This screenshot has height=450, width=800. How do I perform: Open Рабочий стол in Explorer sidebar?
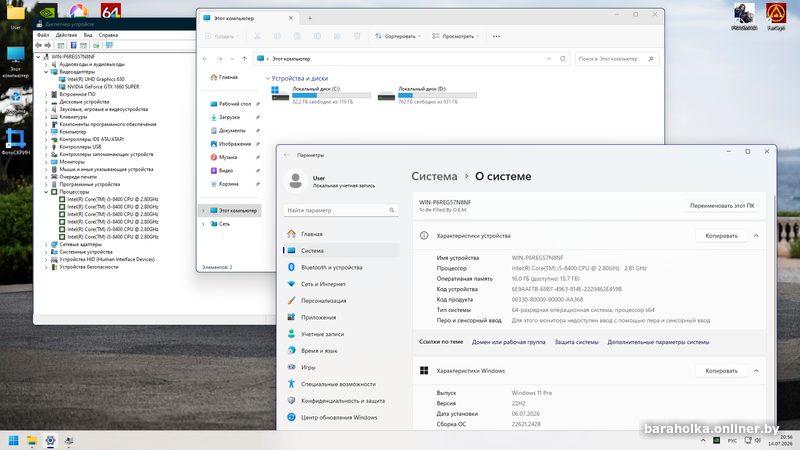(x=235, y=104)
